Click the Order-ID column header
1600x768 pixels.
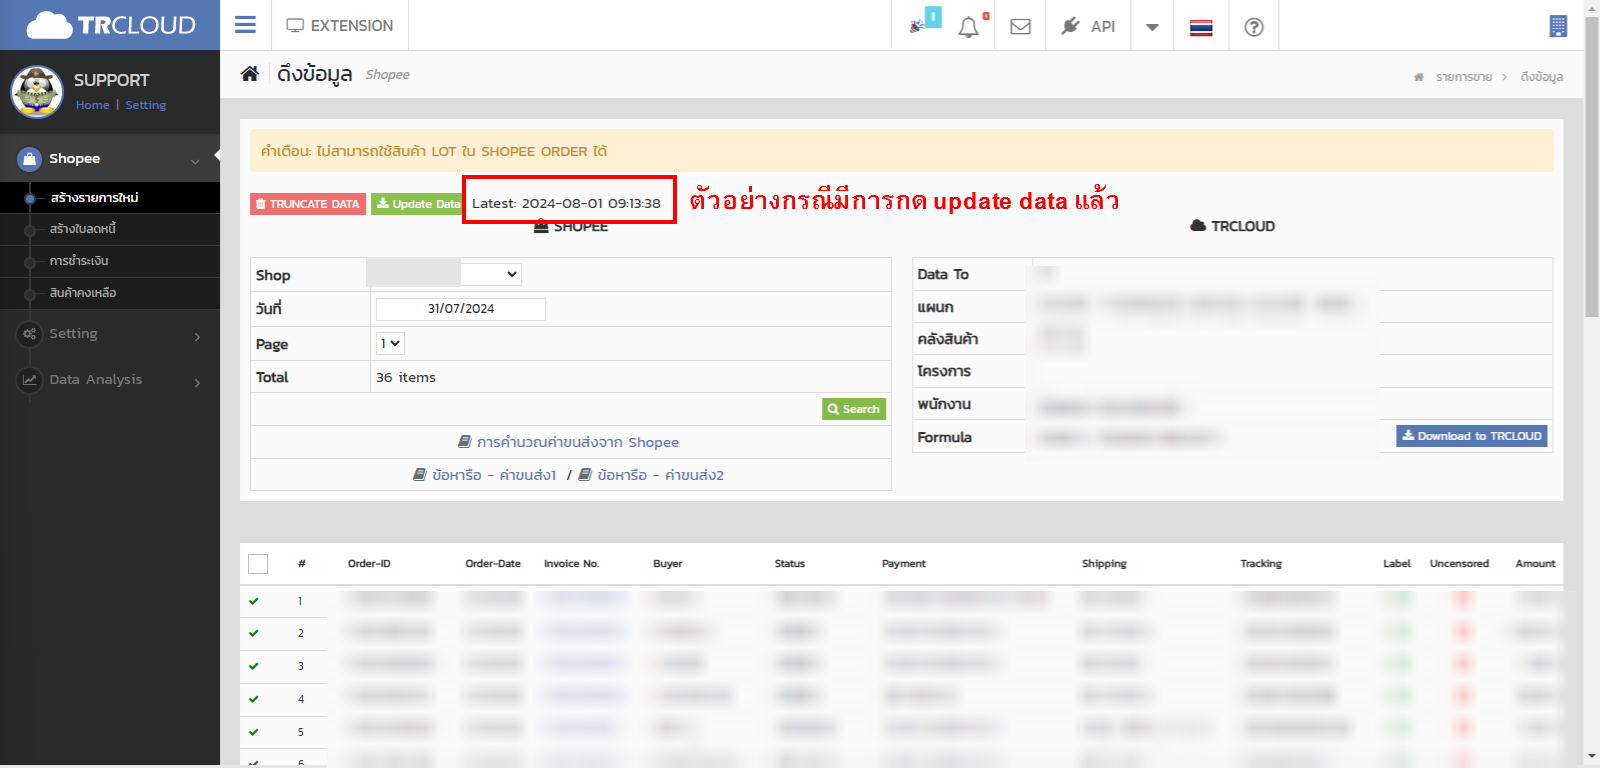click(x=369, y=564)
